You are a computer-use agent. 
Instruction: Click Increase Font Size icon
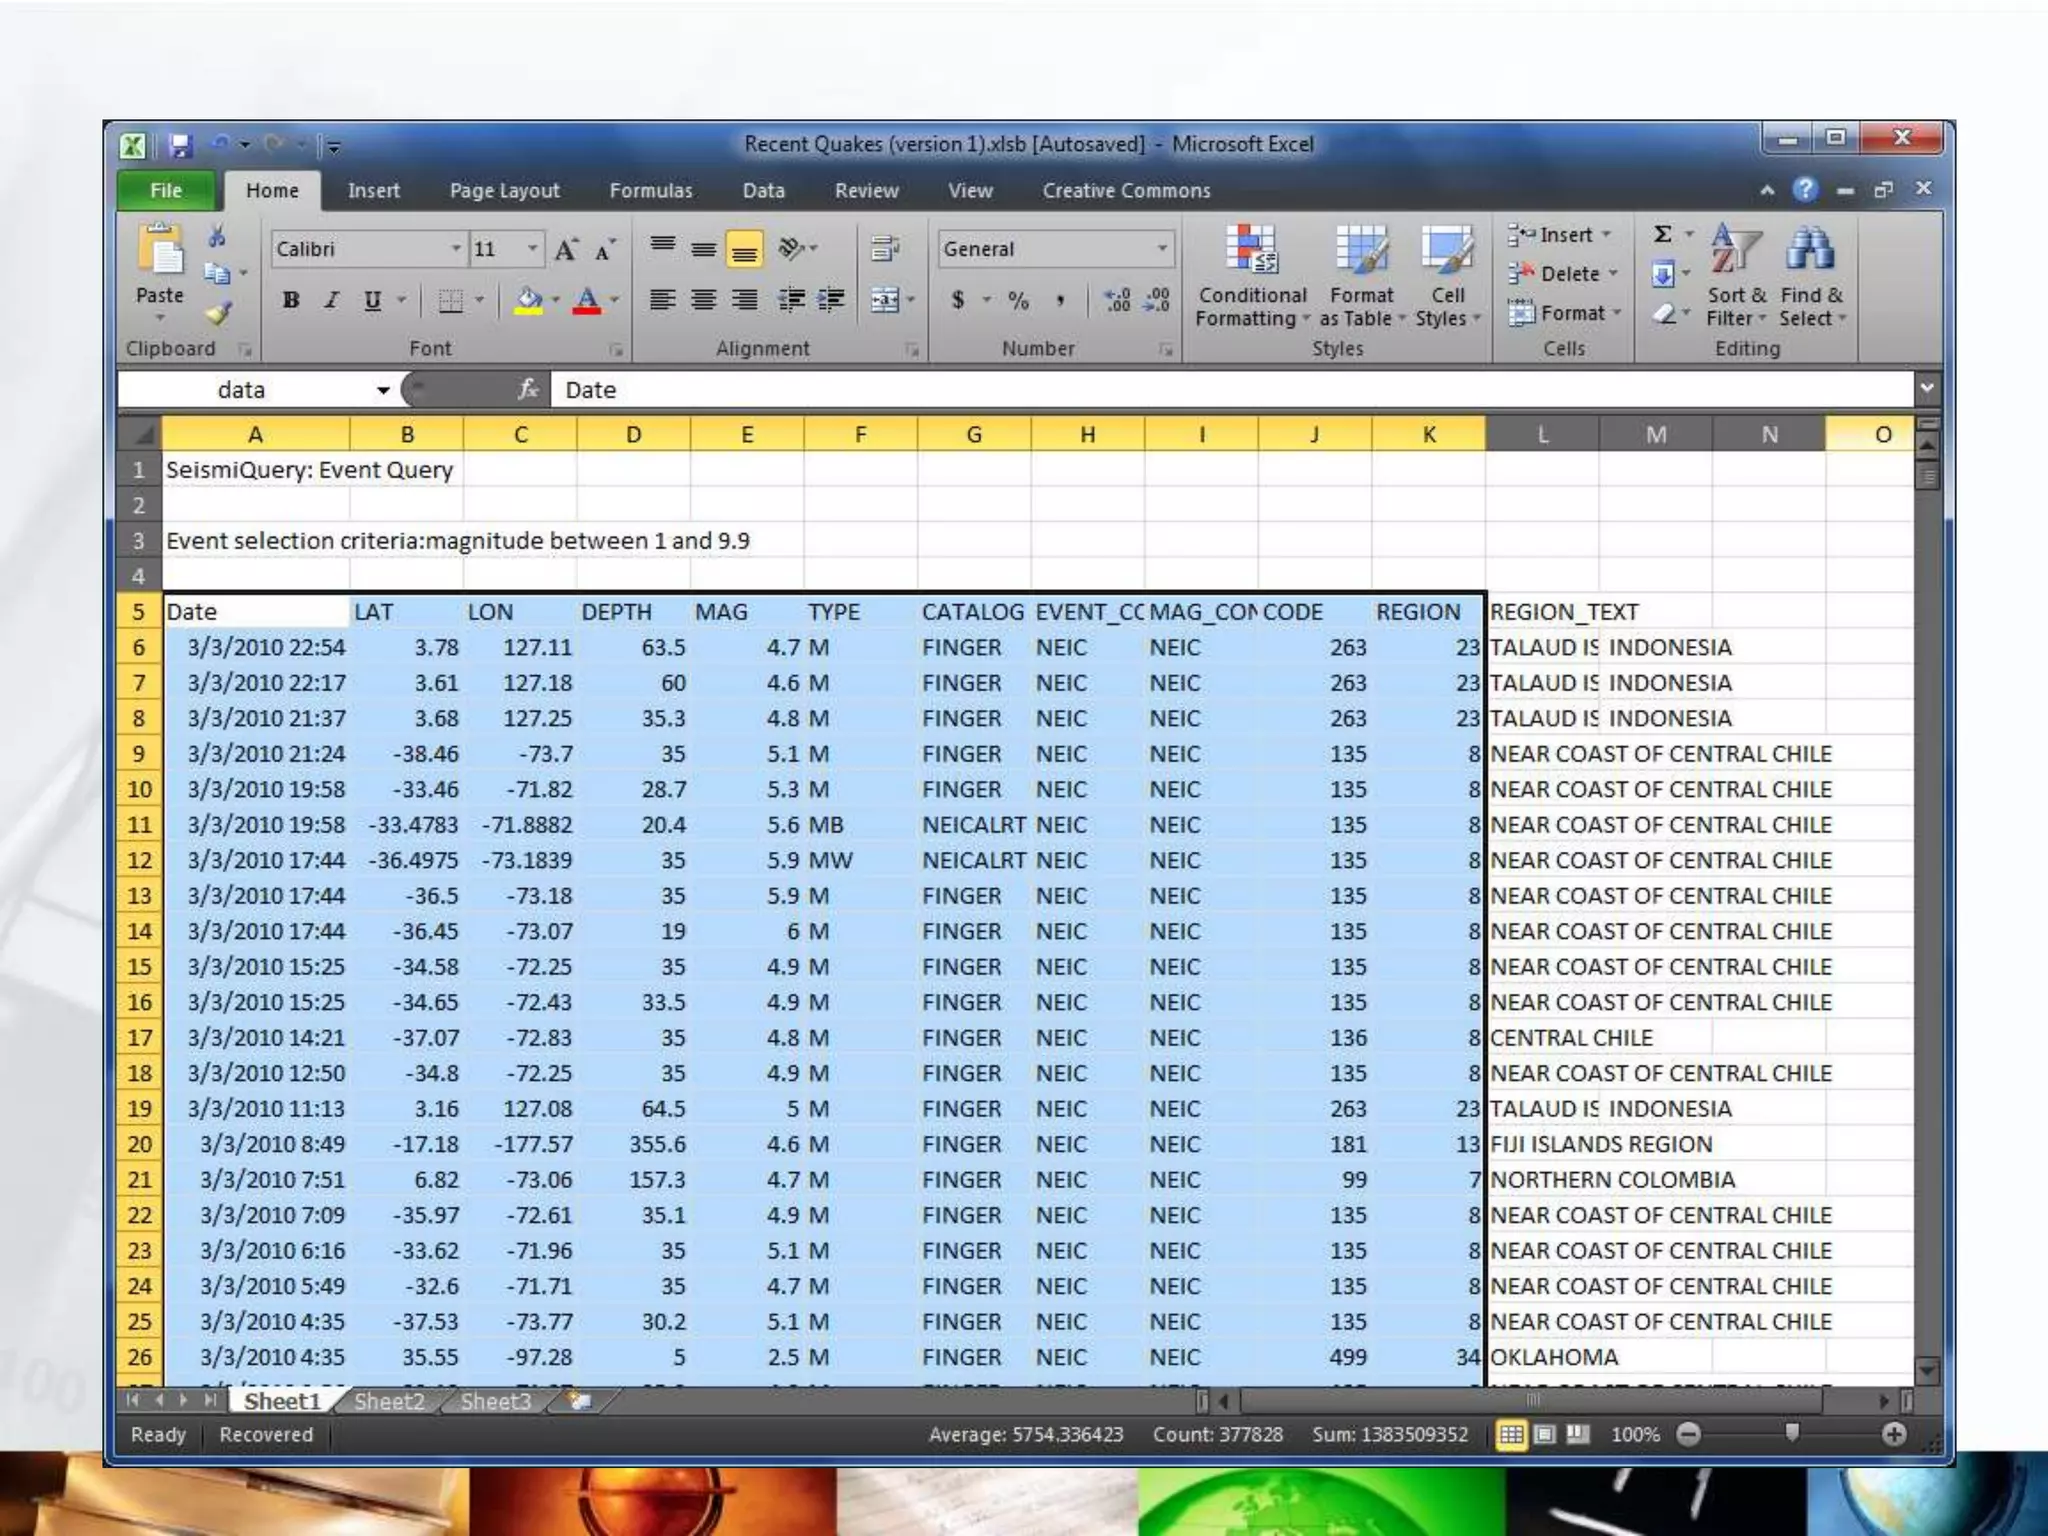point(566,250)
